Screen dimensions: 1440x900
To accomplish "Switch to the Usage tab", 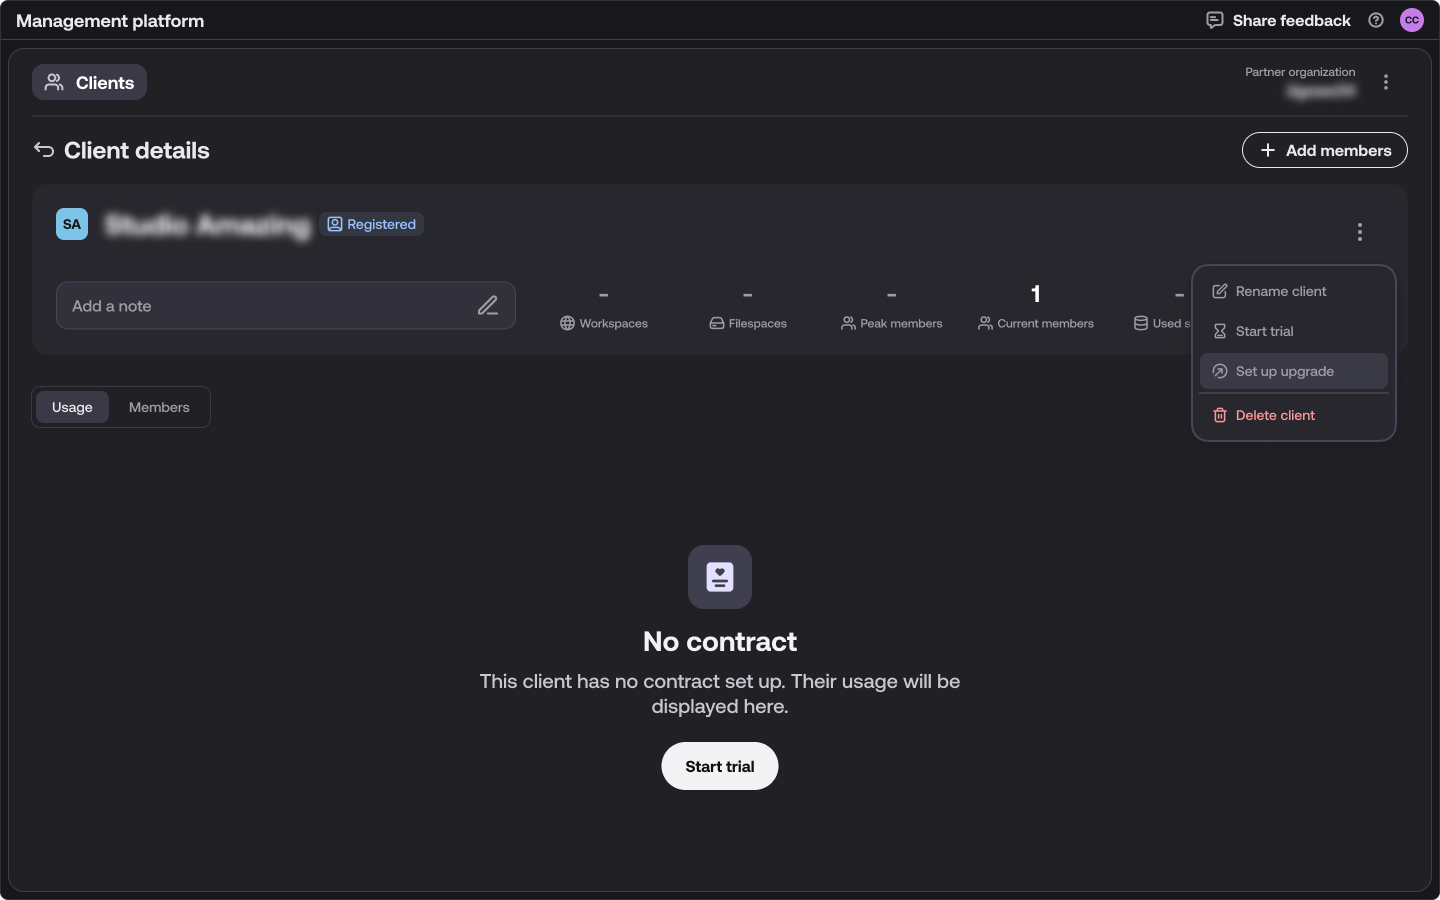I will tap(72, 407).
